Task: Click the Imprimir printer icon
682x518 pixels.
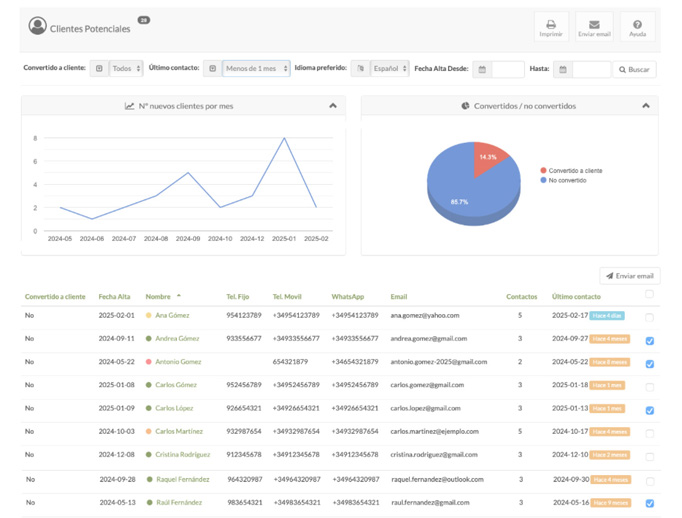Action: 550,24
